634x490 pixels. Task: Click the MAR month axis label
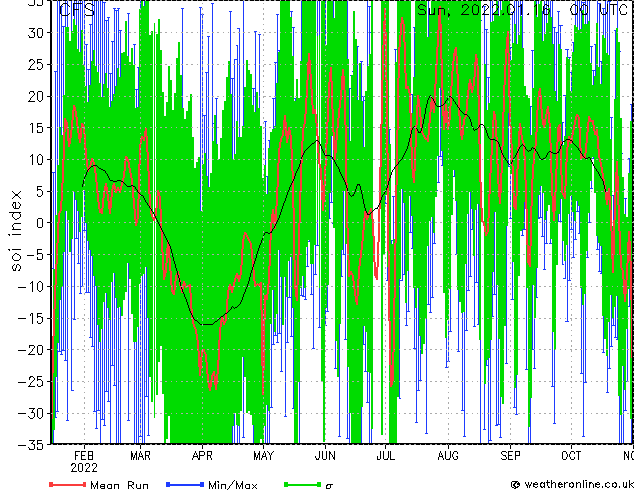tap(140, 456)
